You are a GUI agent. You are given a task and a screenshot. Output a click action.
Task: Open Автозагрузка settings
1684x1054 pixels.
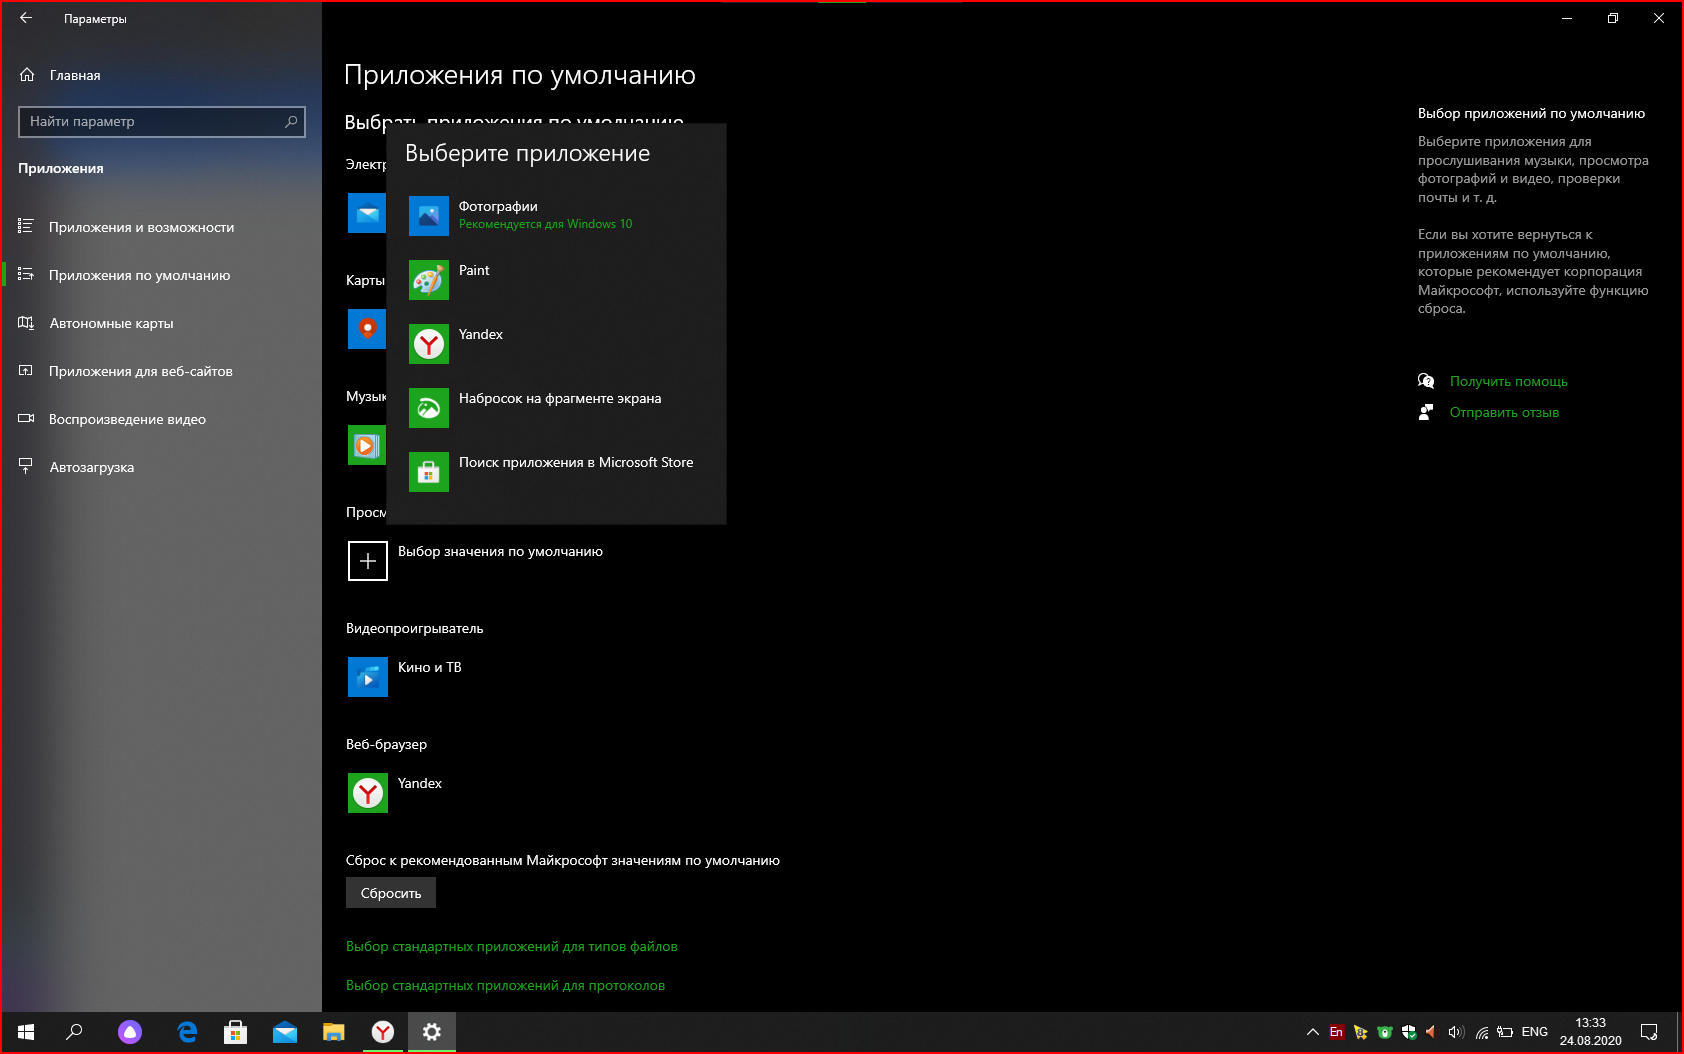(x=161, y=467)
